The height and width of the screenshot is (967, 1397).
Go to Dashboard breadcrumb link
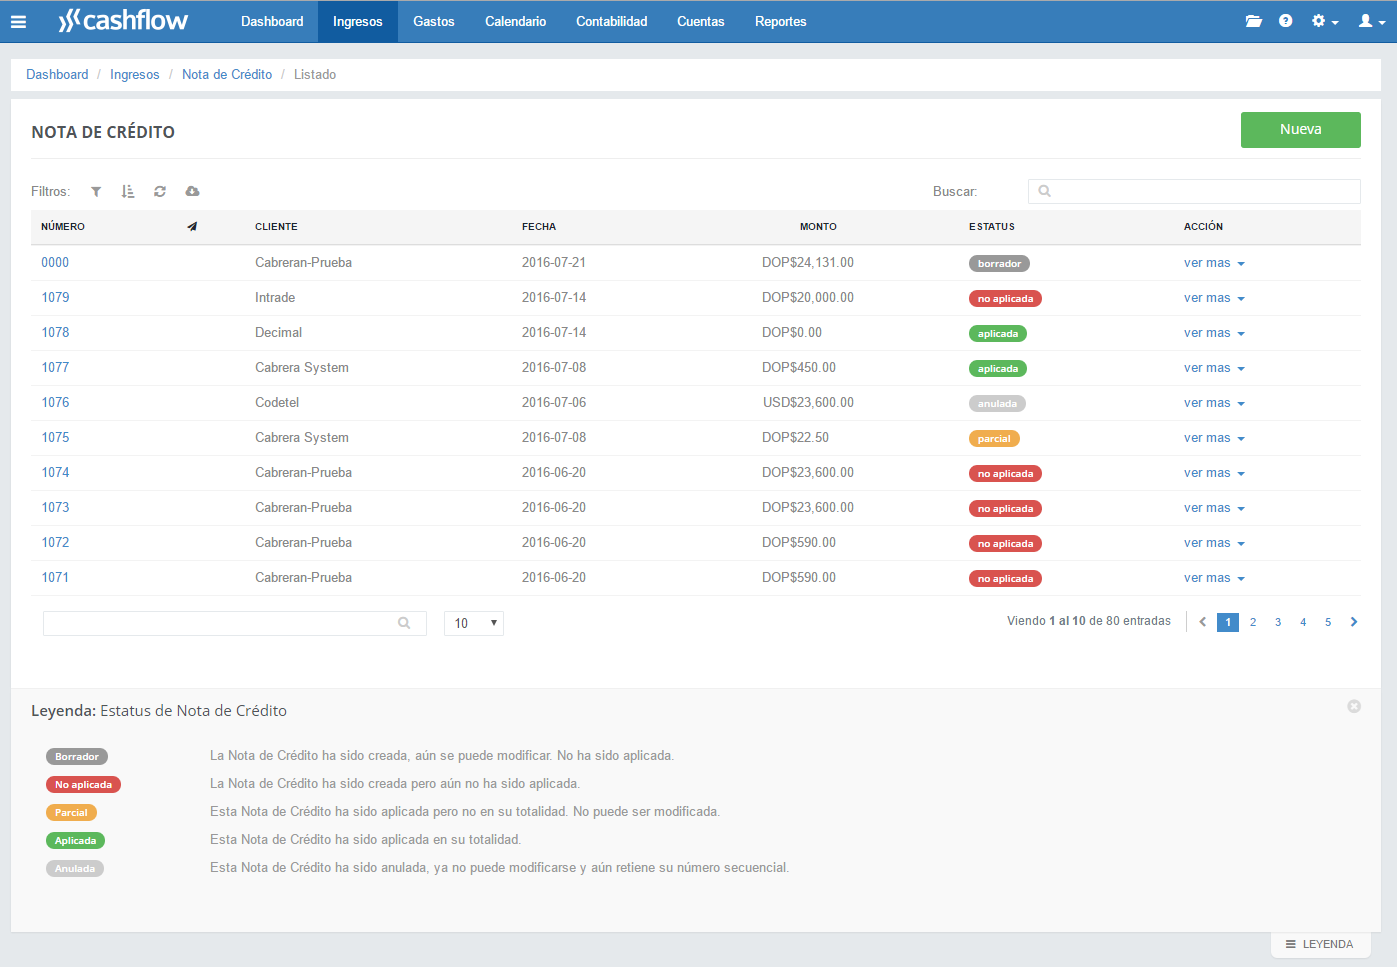pyautogui.click(x=57, y=74)
